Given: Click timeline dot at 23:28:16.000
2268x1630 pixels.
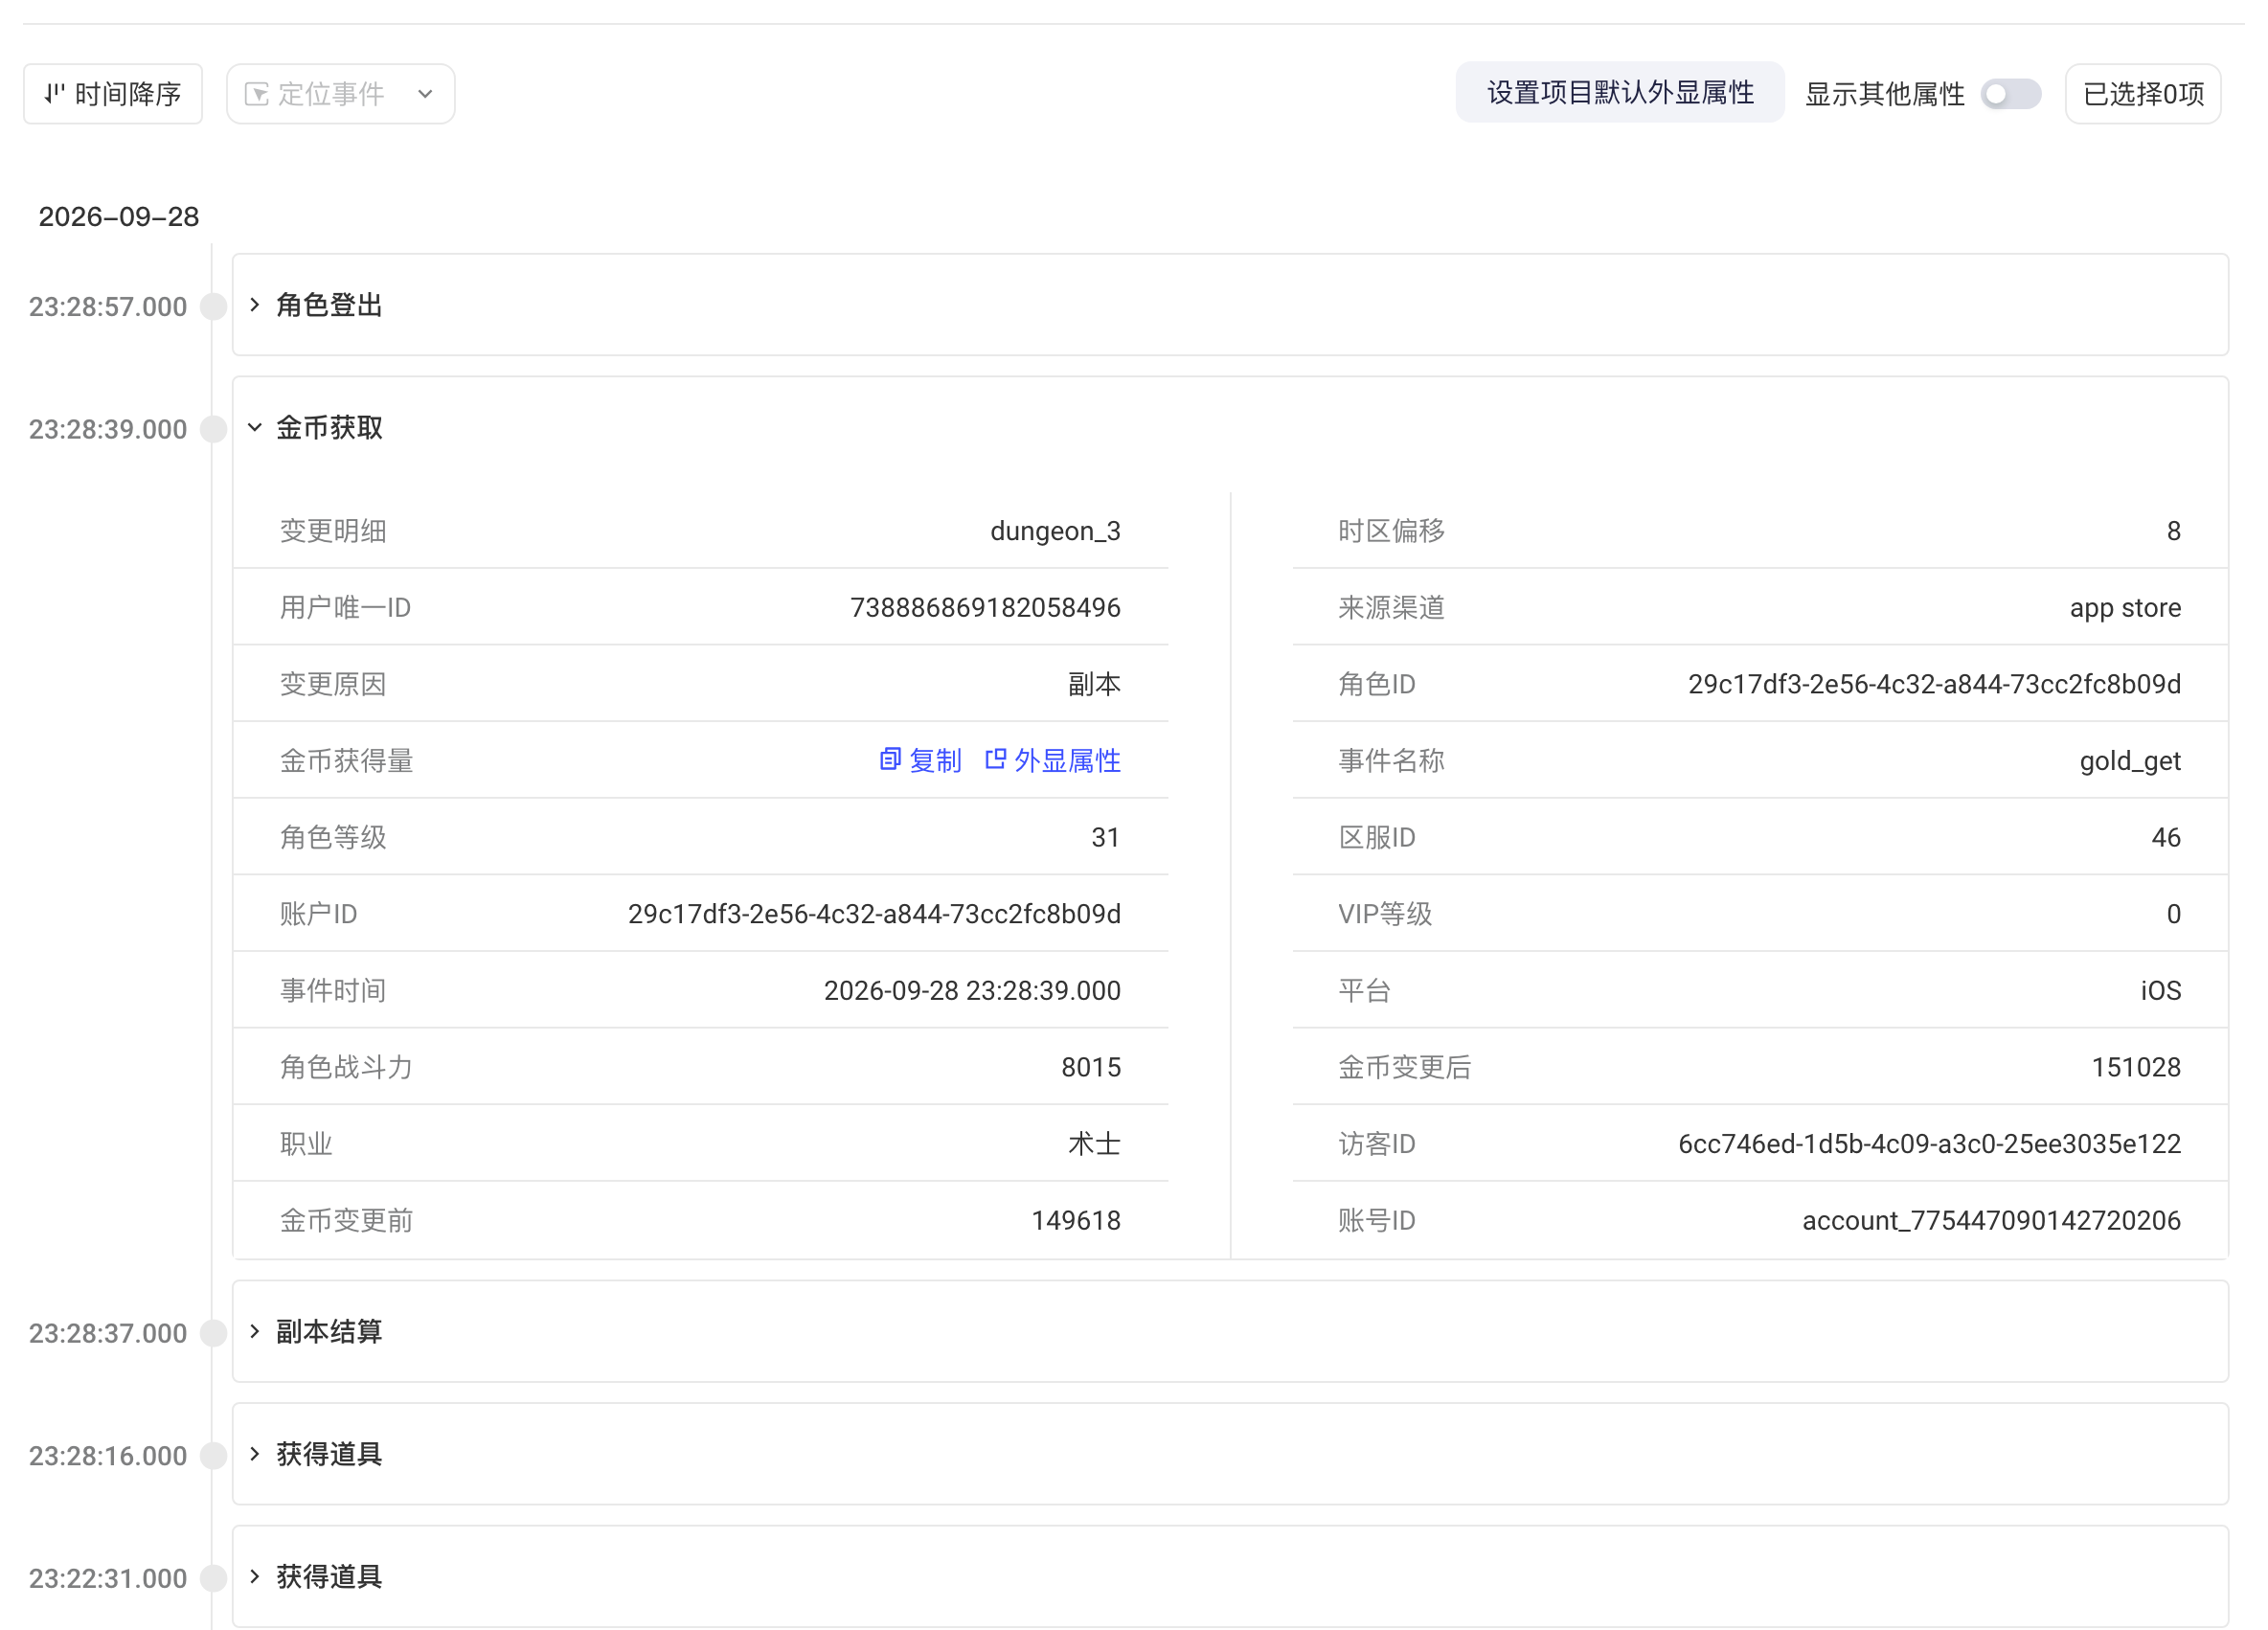Looking at the screenshot, I should coord(213,1456).
